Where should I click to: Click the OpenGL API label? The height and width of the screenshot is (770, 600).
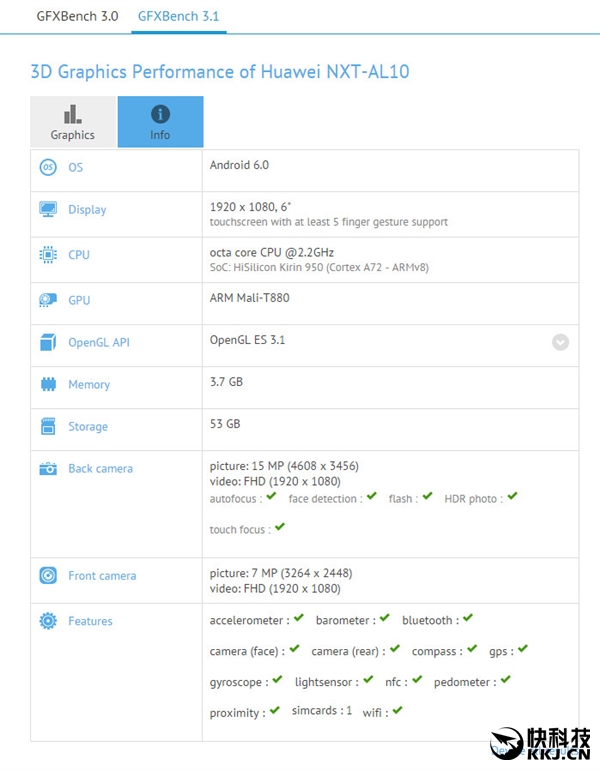pyautogui.click(x=99, y=342)
